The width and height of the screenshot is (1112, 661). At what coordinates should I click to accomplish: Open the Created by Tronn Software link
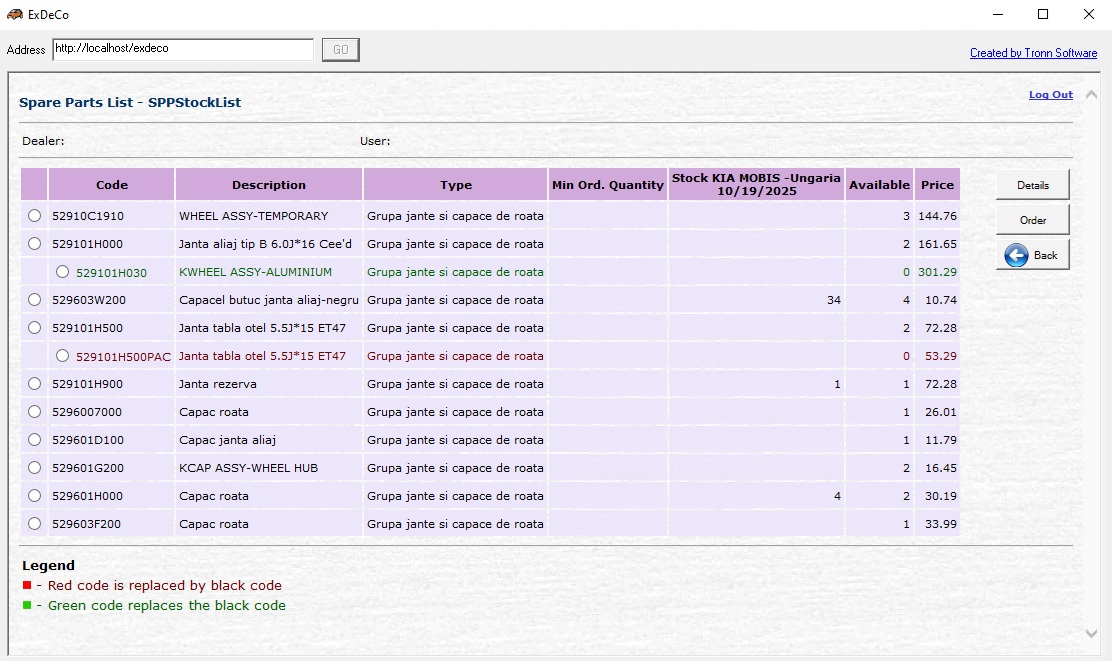point(1033,53)
